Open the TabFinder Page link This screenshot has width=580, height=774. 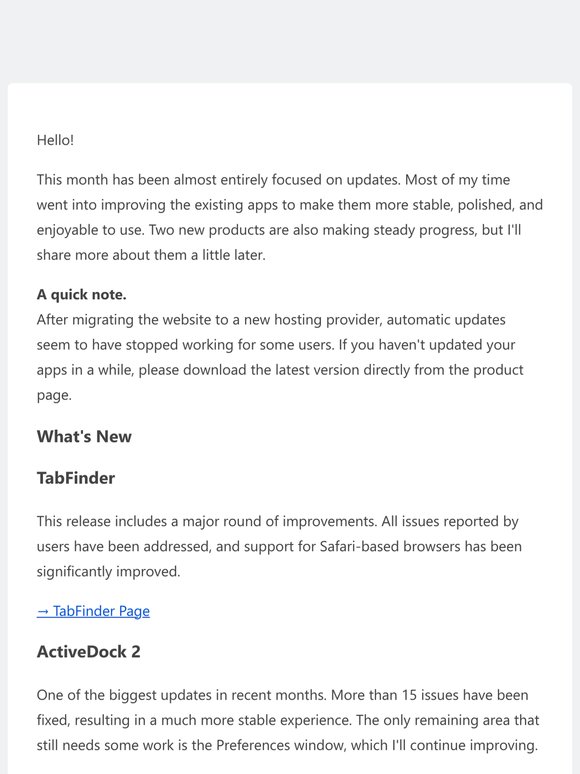tap(93, 611)
